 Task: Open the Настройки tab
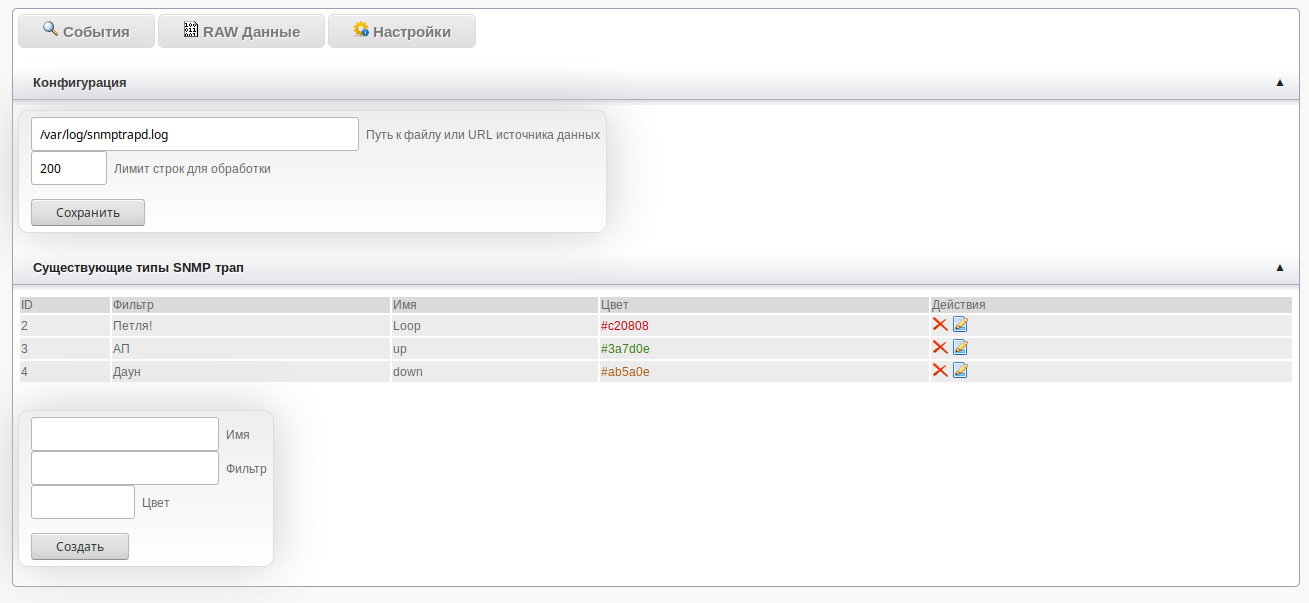coord(401,31)
